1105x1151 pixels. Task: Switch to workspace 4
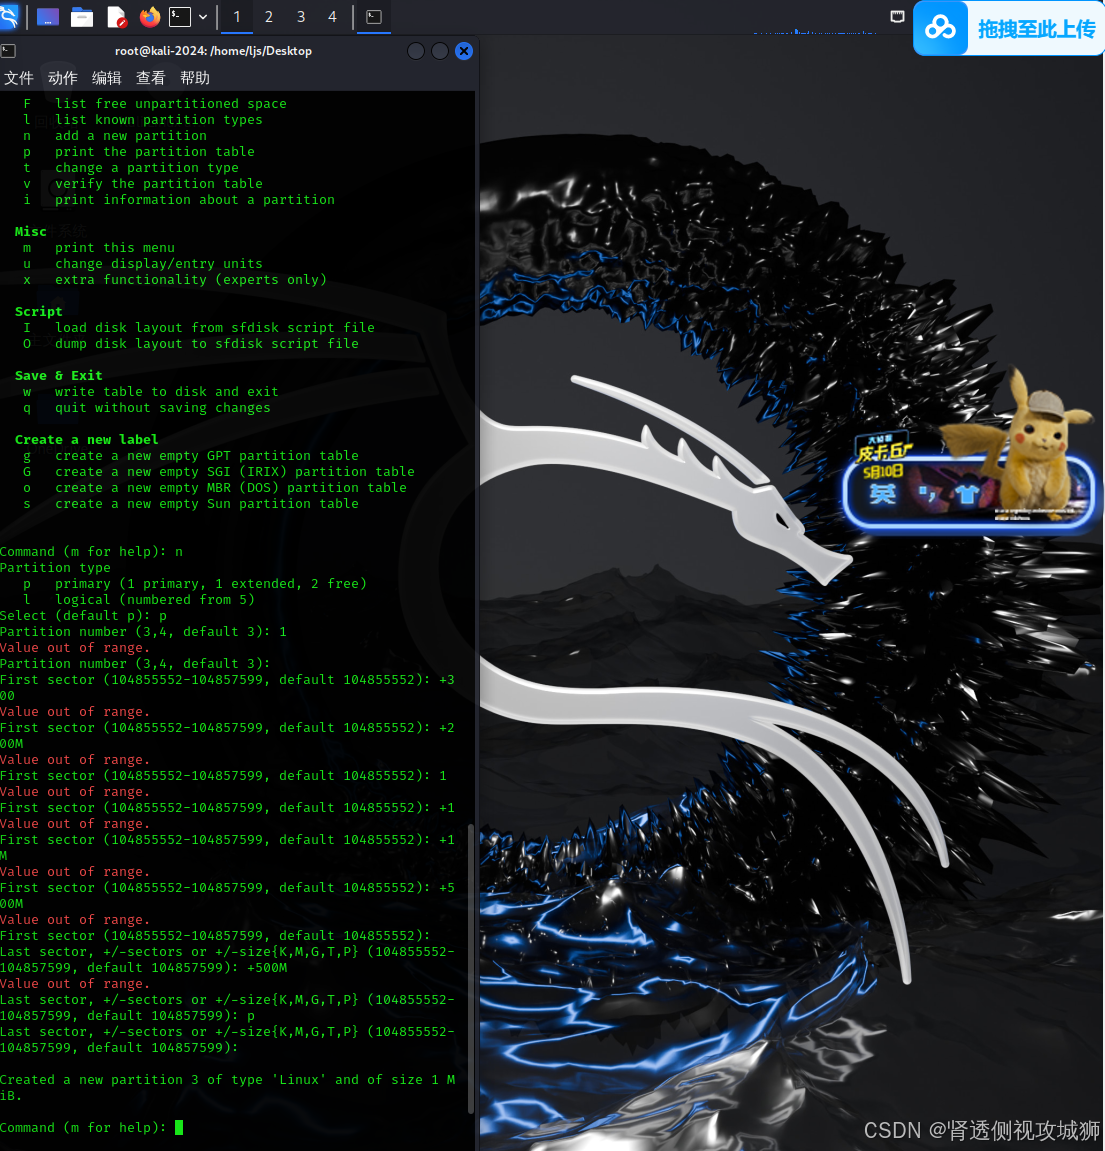point(333,17)
